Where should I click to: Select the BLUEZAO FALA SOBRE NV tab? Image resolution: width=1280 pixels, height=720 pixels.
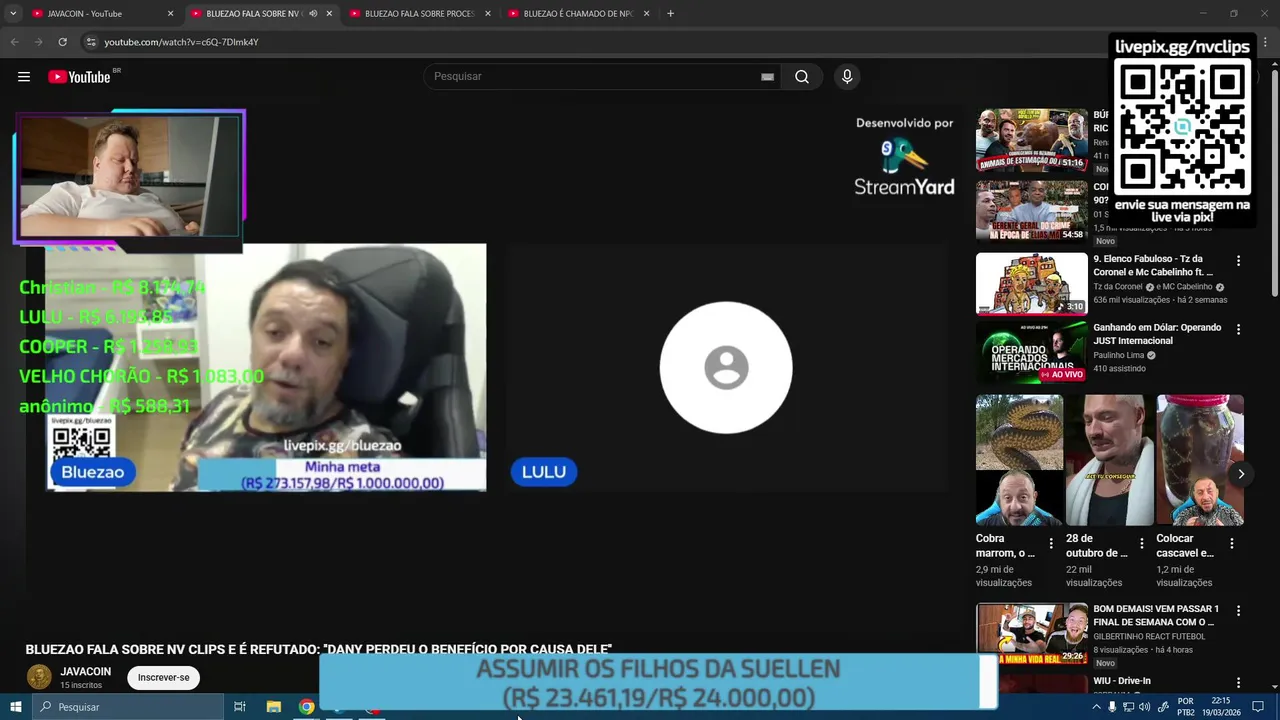point(250,14)
